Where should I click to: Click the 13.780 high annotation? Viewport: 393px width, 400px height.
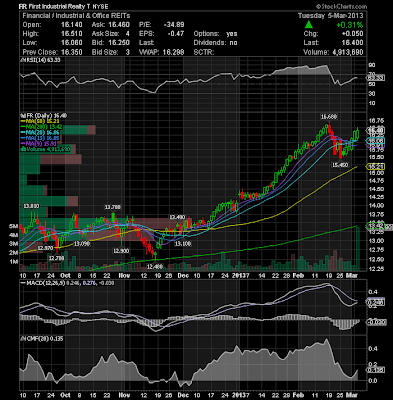[112, 207]
